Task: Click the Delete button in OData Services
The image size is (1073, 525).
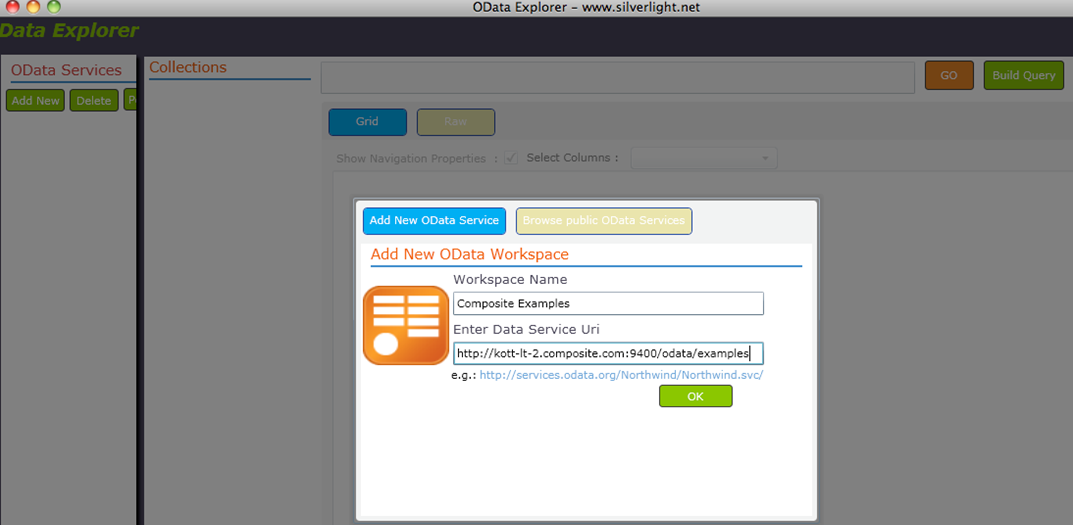Action: point(94,101)
